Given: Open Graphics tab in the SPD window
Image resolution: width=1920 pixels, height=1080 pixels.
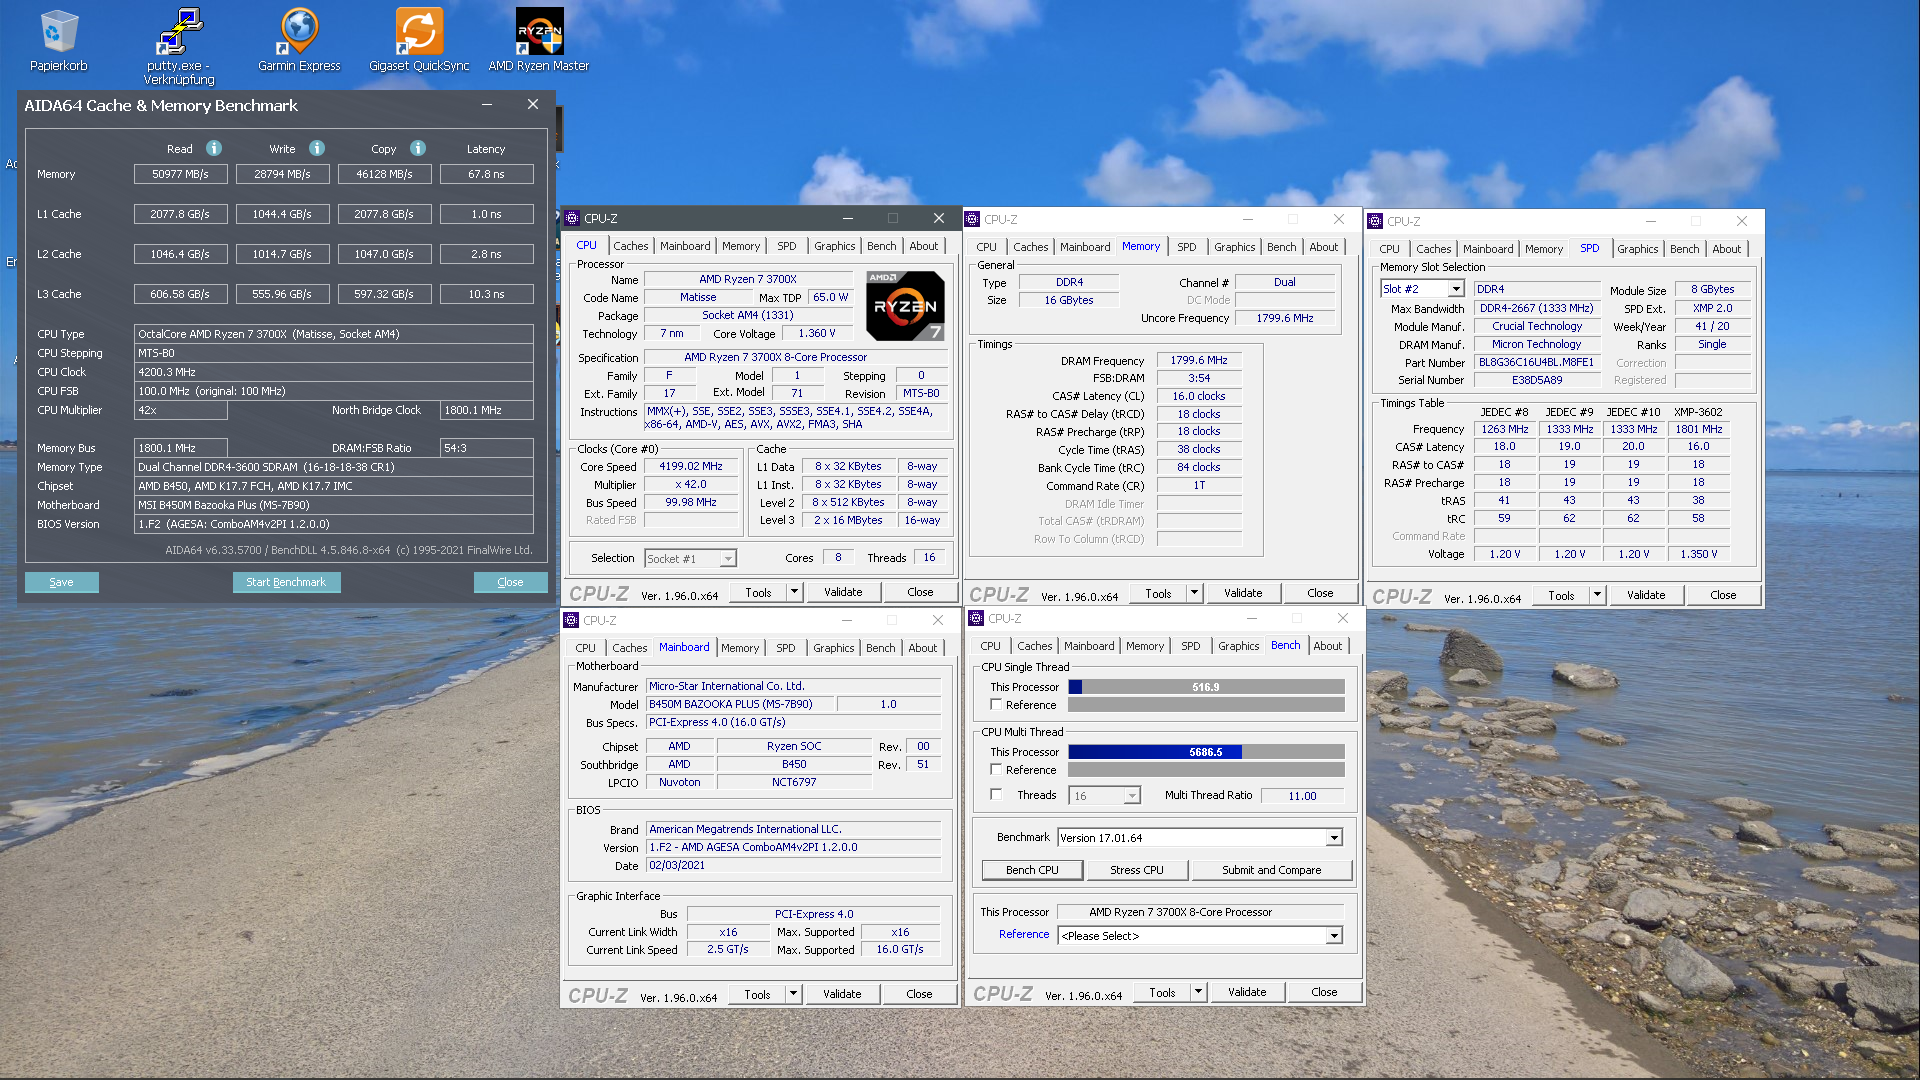Looking at the screenshot, I should click(x=1637, y=249).
